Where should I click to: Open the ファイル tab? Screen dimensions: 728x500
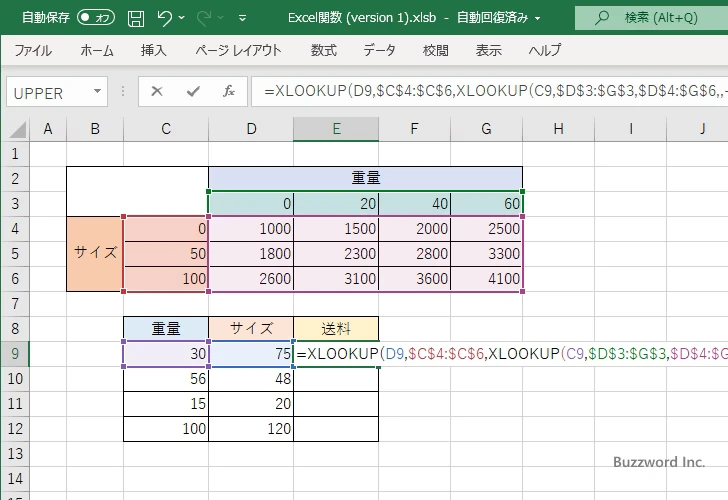coord(33,50)
